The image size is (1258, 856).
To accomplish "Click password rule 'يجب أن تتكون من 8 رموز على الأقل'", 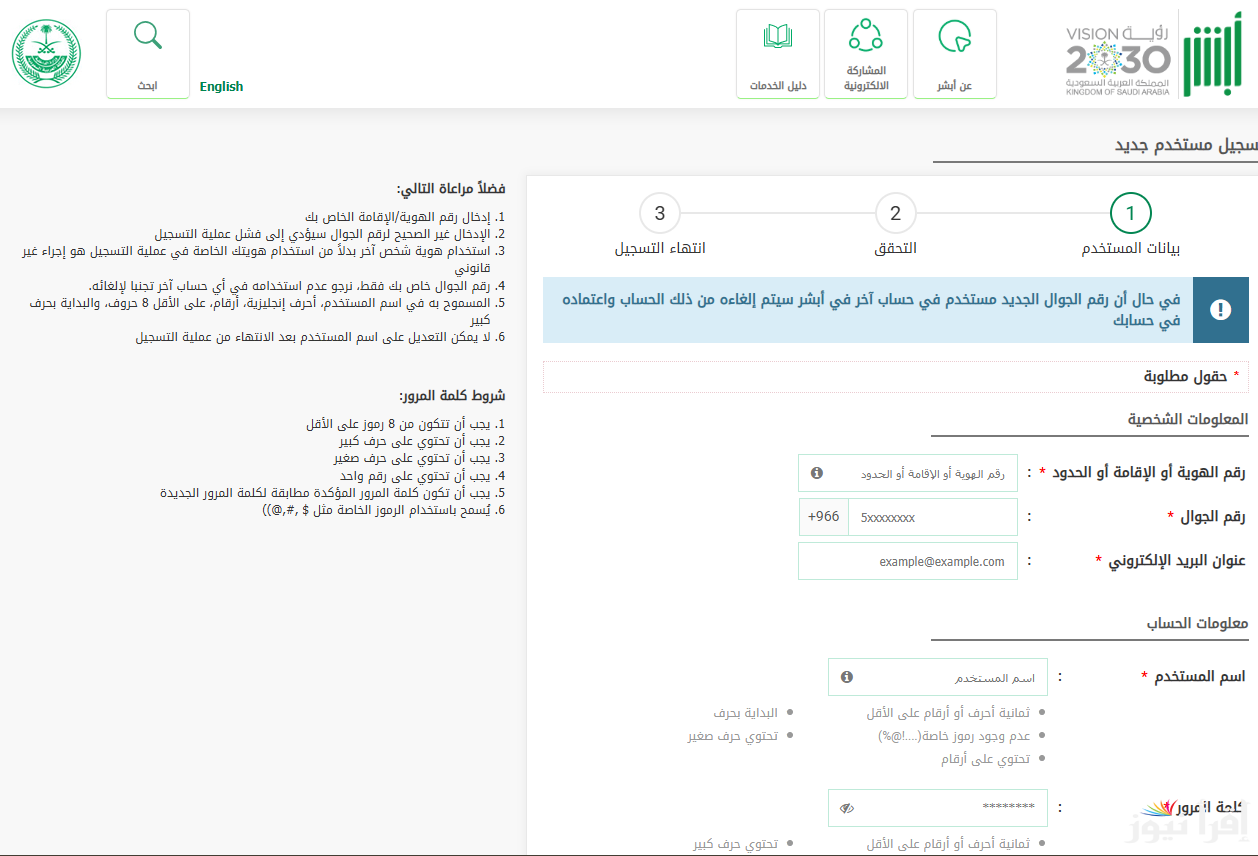I will pyautogui.click(x=406, y=424).
